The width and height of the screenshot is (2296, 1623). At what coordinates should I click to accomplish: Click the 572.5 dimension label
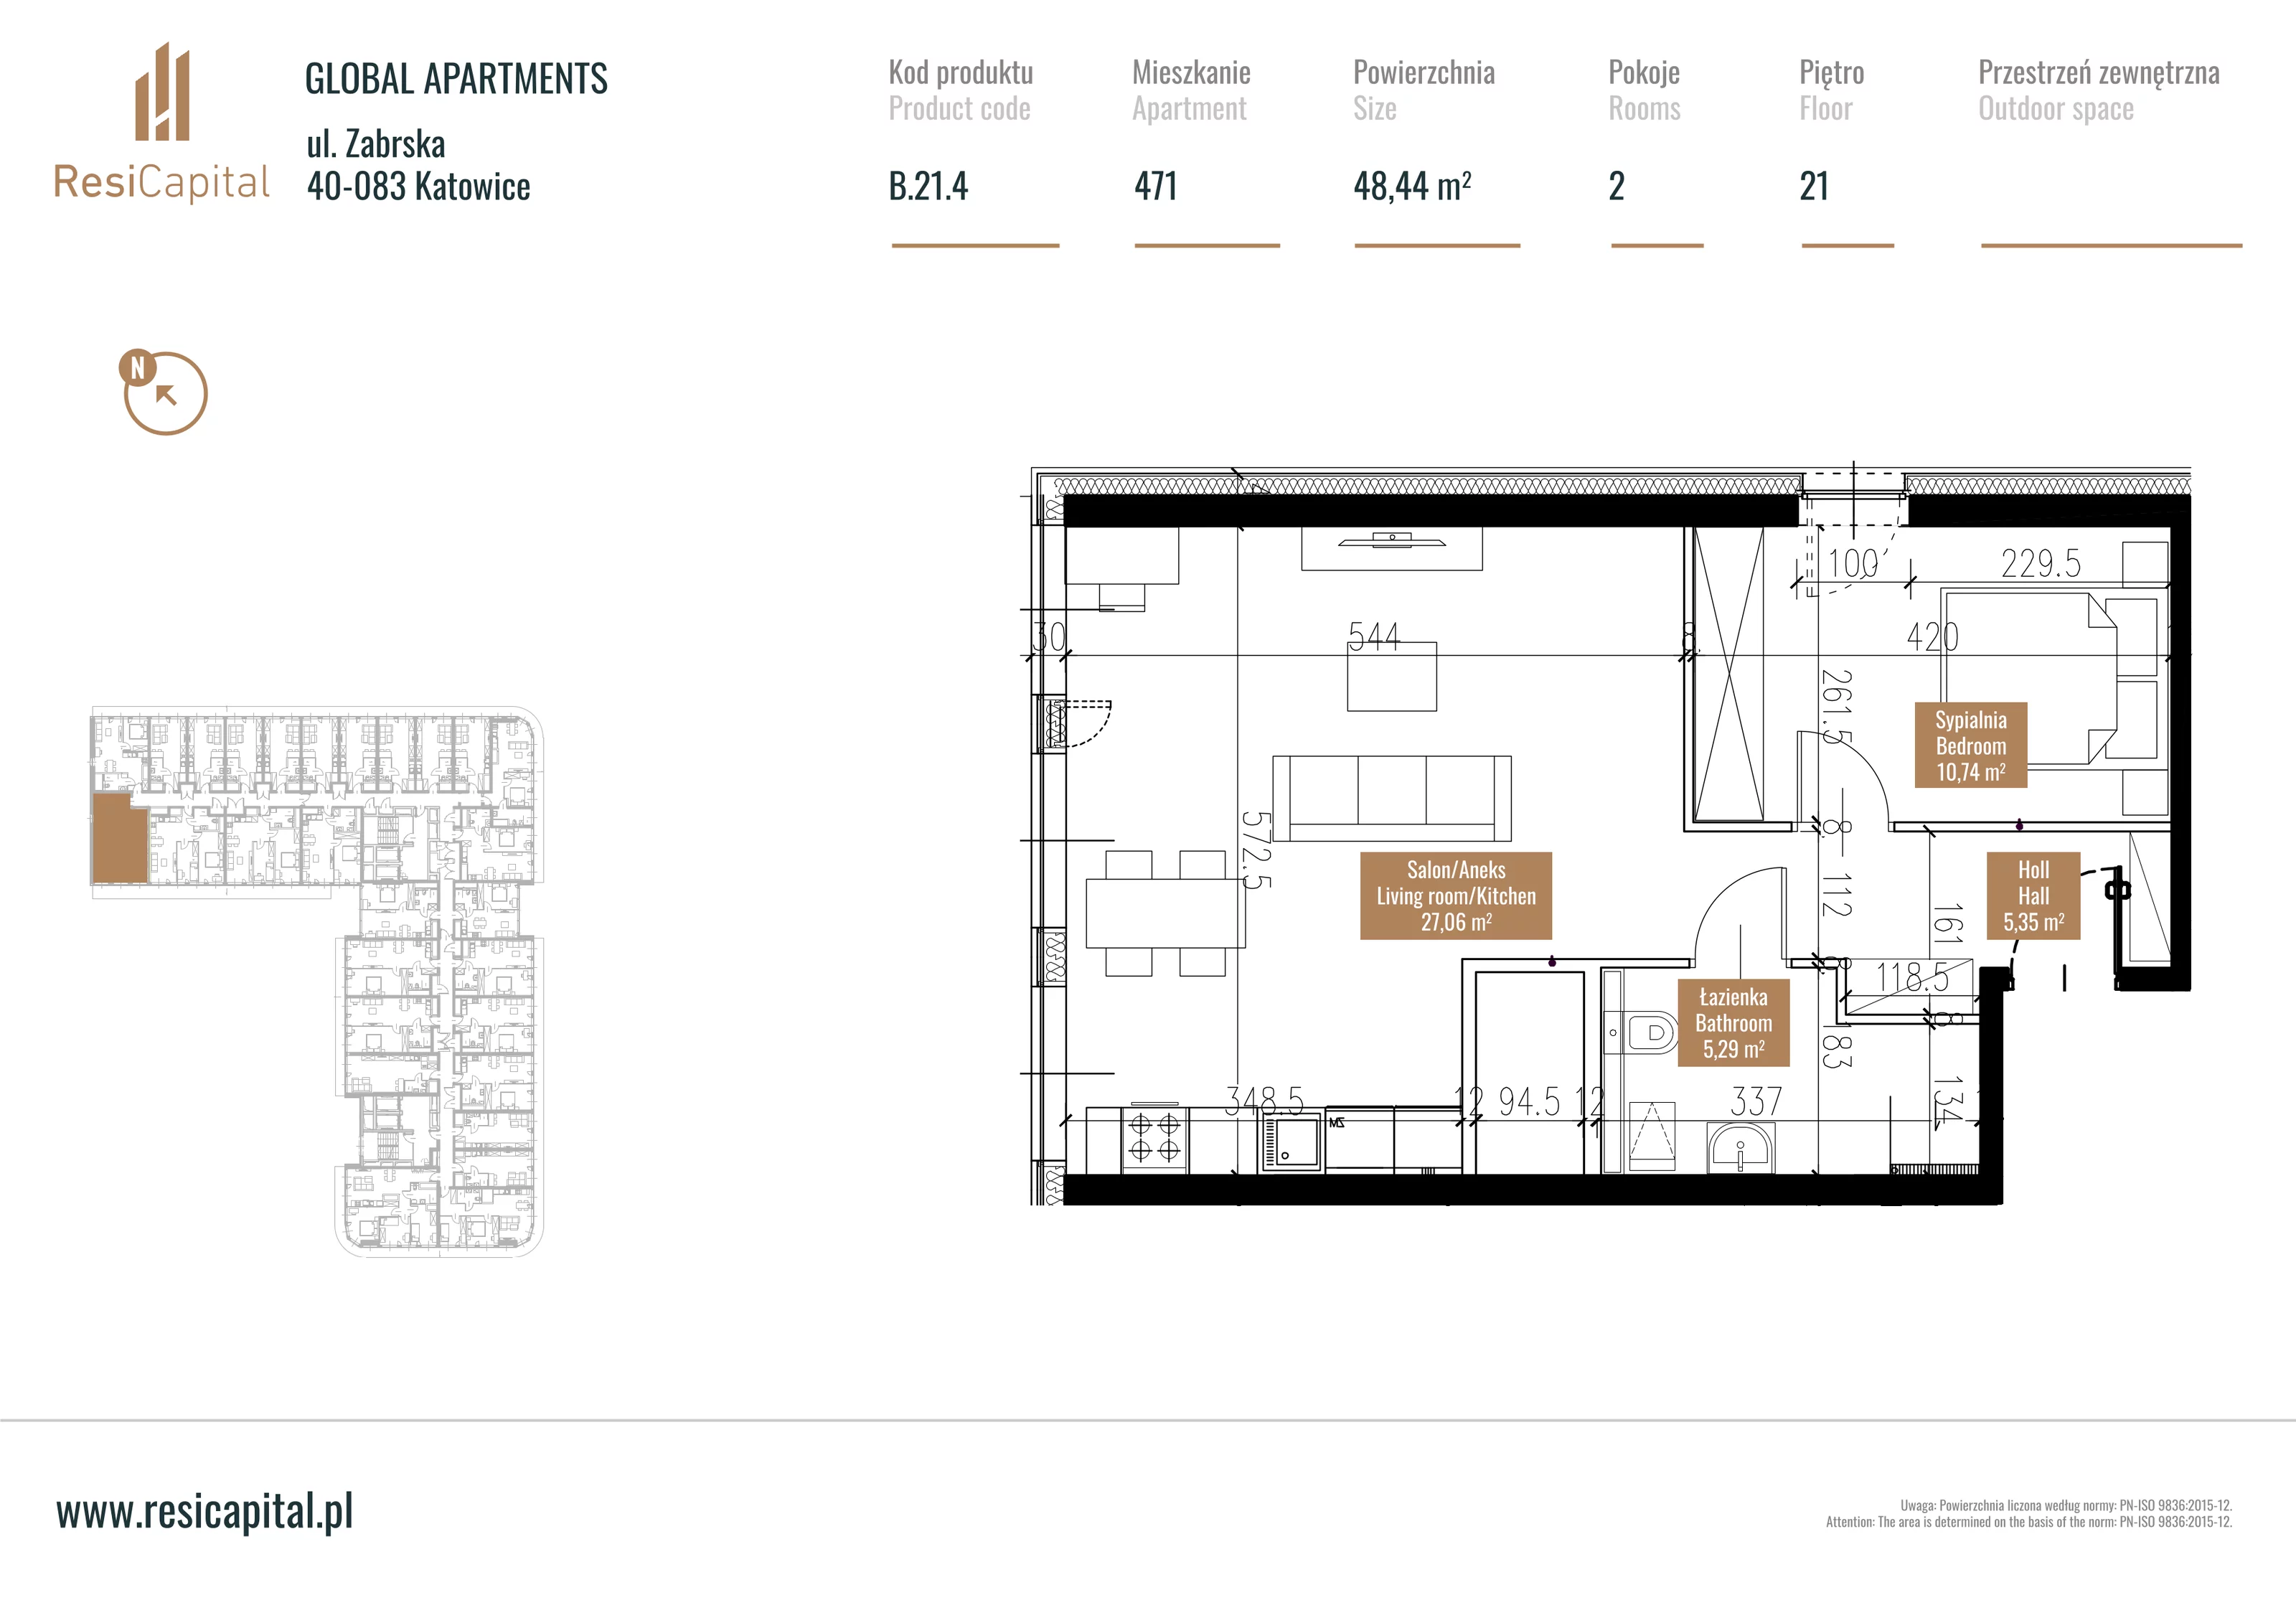pos(1256,849)
